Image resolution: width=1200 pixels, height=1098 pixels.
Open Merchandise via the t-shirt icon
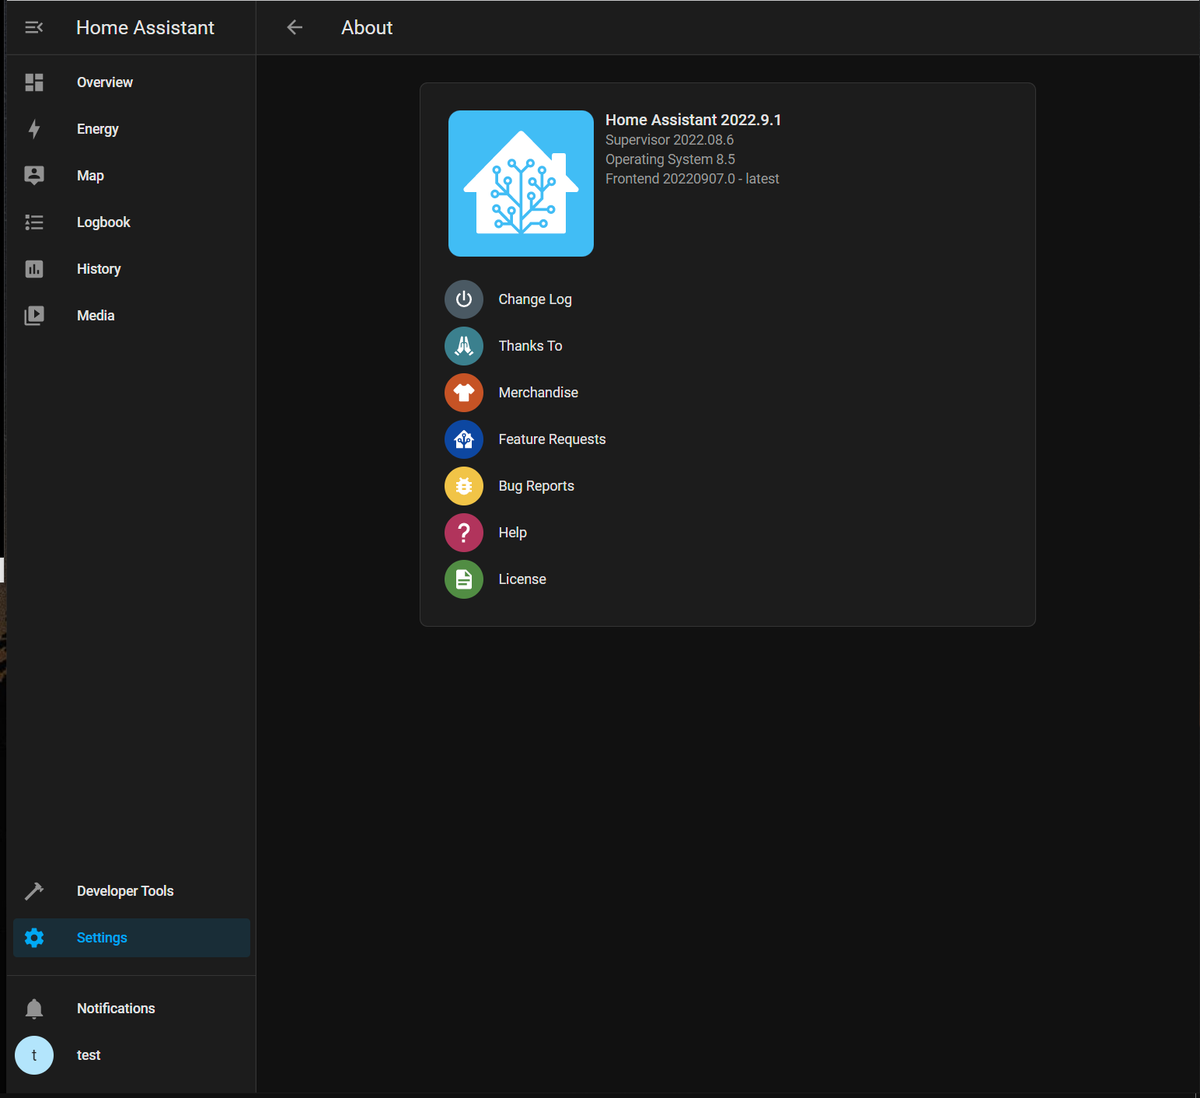pyautogui.click(x=463, y=392)
